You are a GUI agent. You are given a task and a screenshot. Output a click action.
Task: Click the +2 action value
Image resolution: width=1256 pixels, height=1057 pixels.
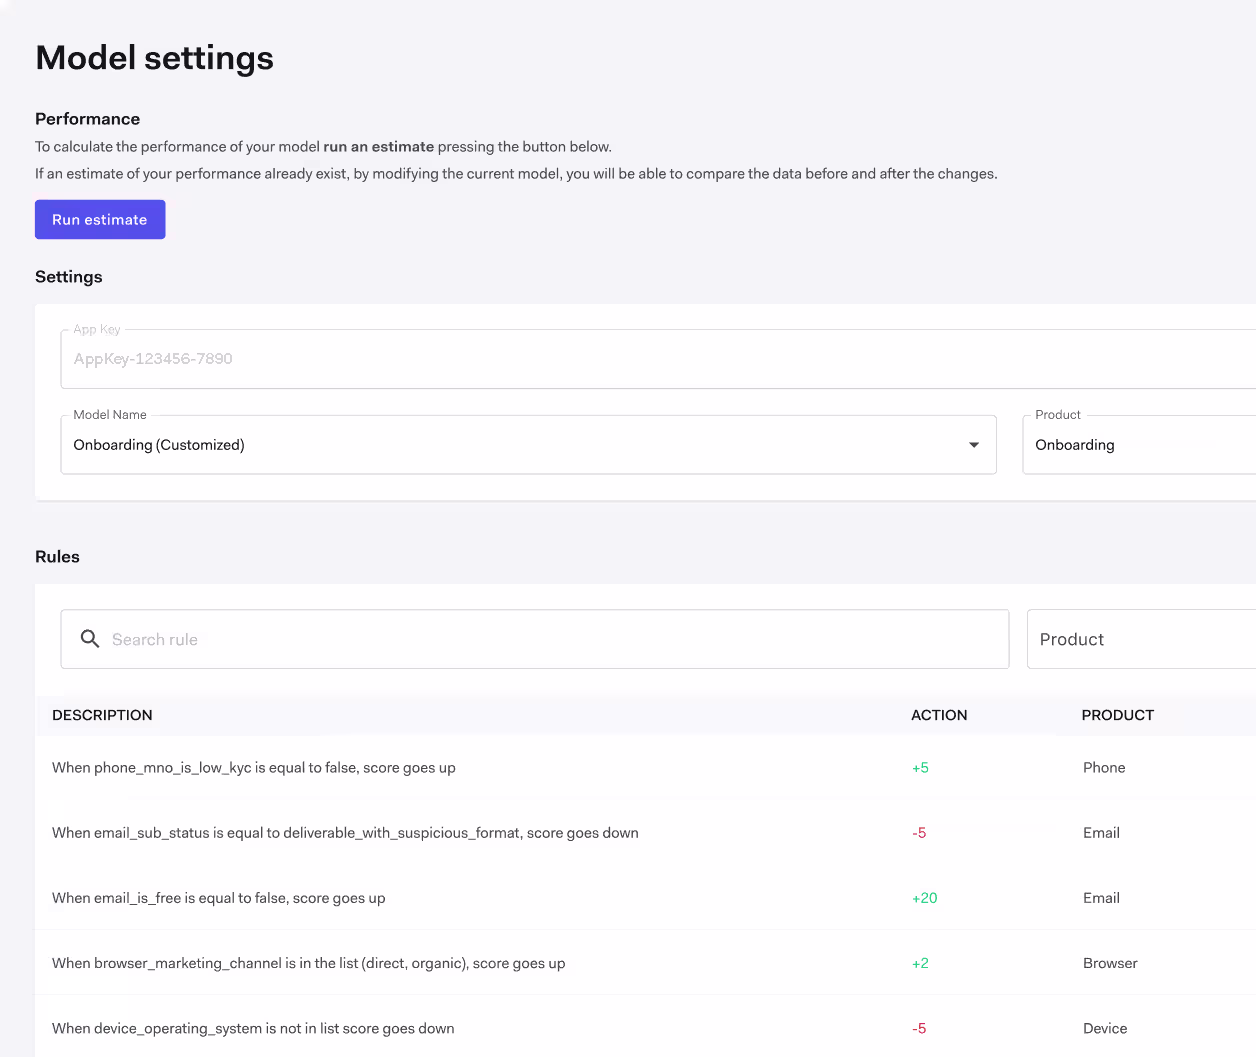pos(920,963)
